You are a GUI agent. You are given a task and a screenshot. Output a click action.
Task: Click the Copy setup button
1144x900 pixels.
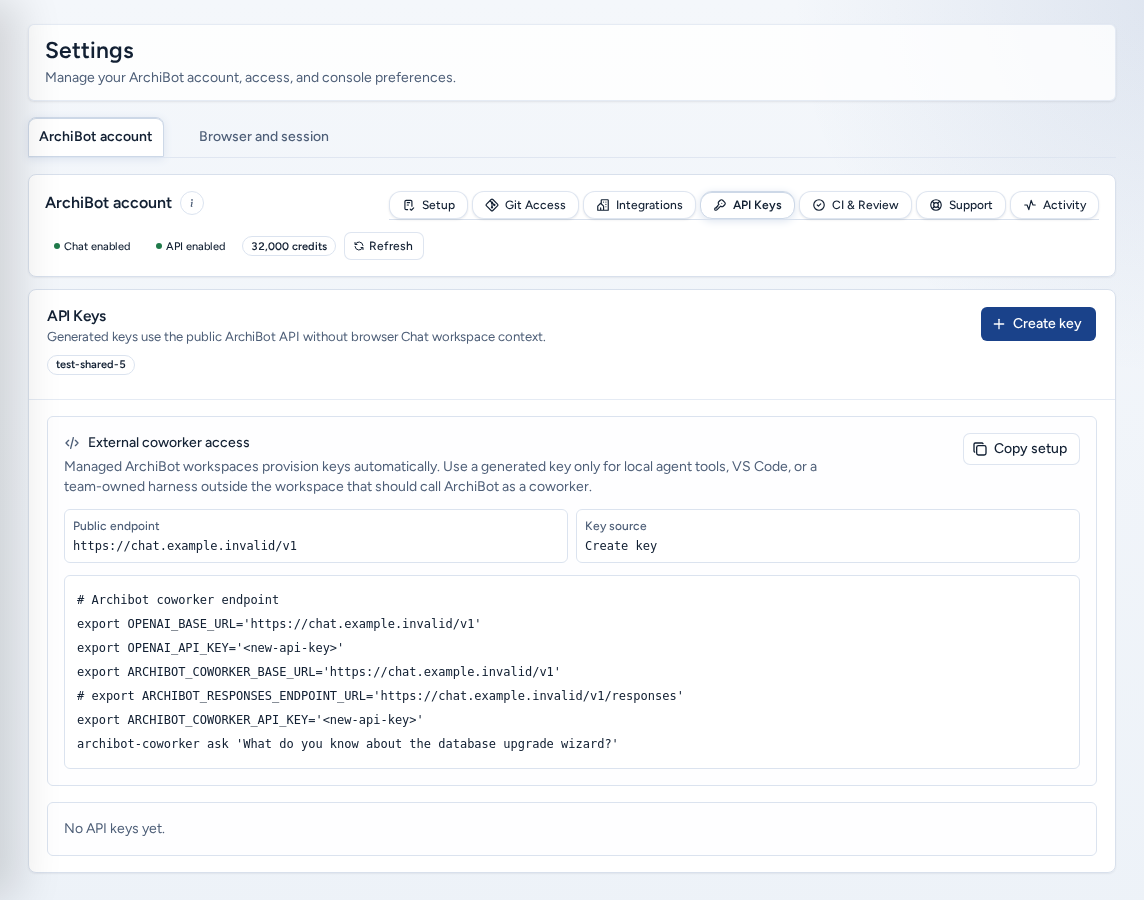[1021, 449]
